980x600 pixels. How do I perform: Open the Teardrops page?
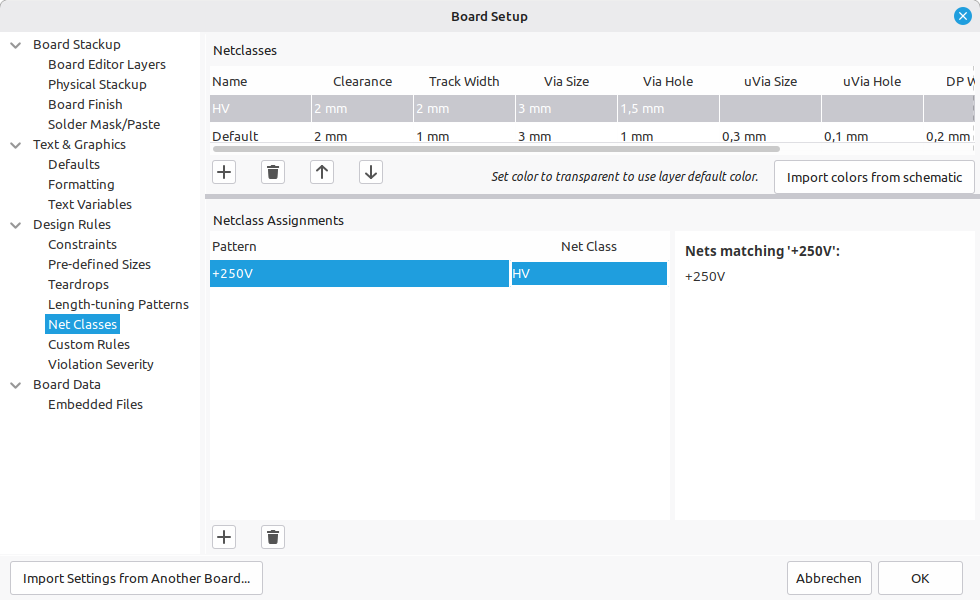tap(78, 284)
